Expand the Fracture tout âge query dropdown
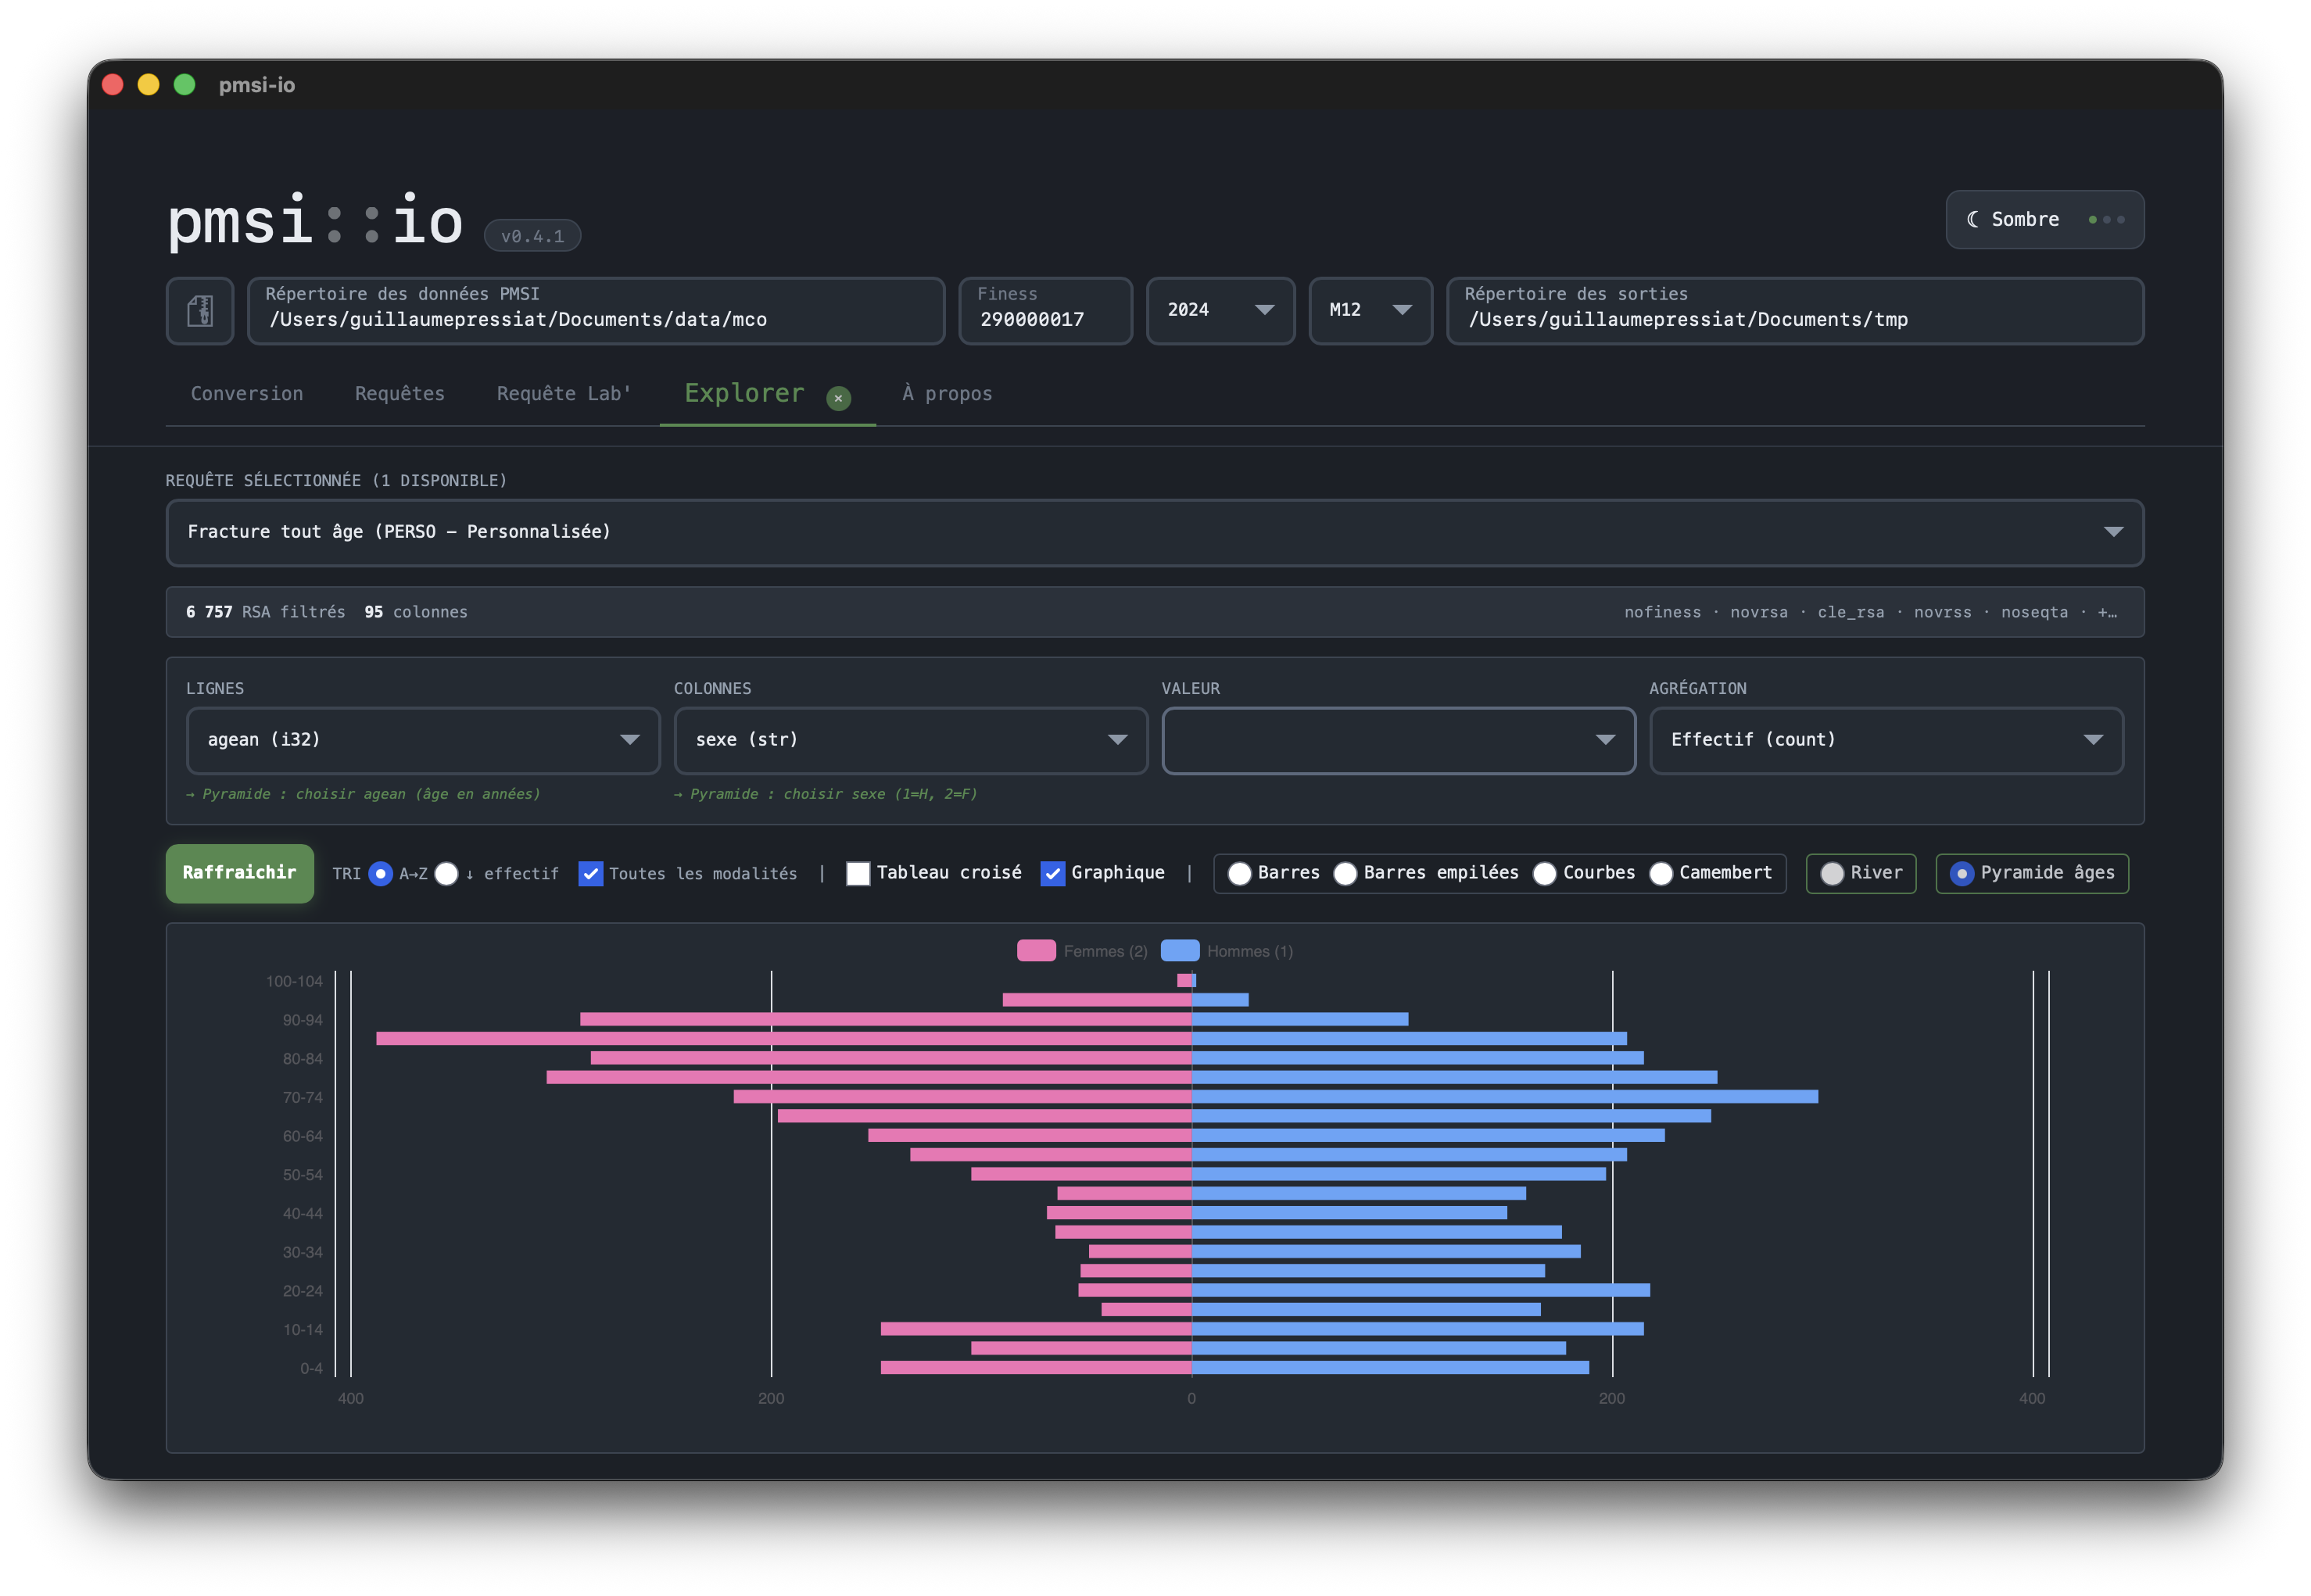This screenshot has width=2311, height=1596. click(1154, 532)
